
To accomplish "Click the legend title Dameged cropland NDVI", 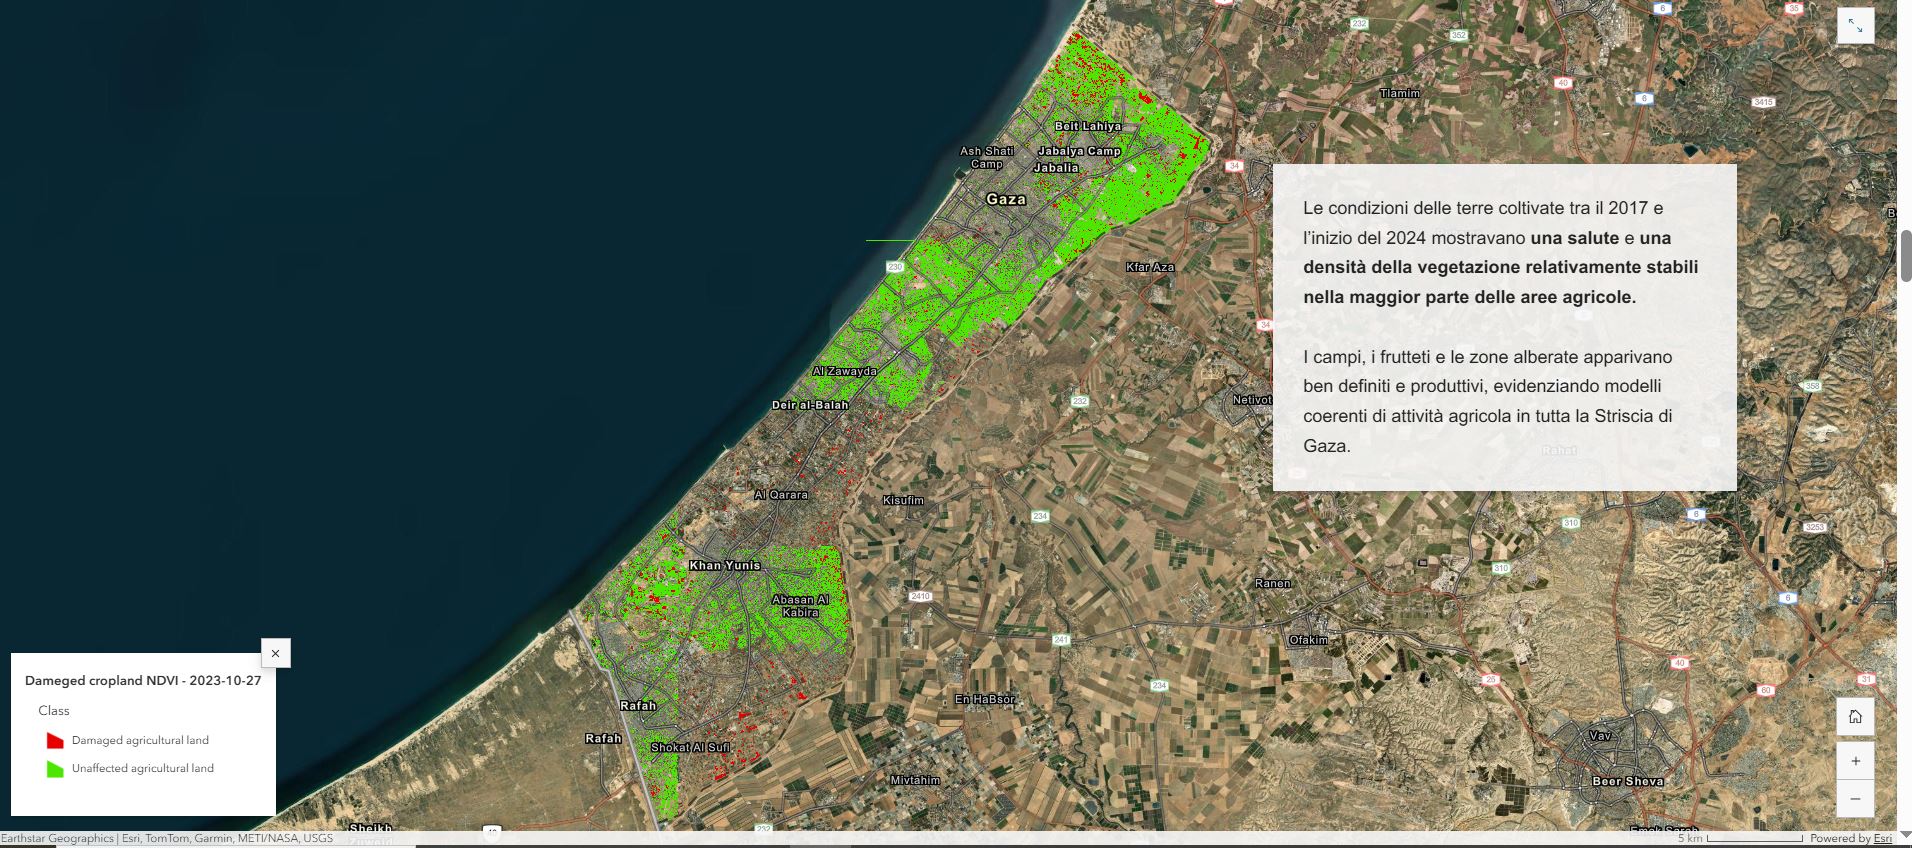I will pyautogui.click(x=143, y=680).
